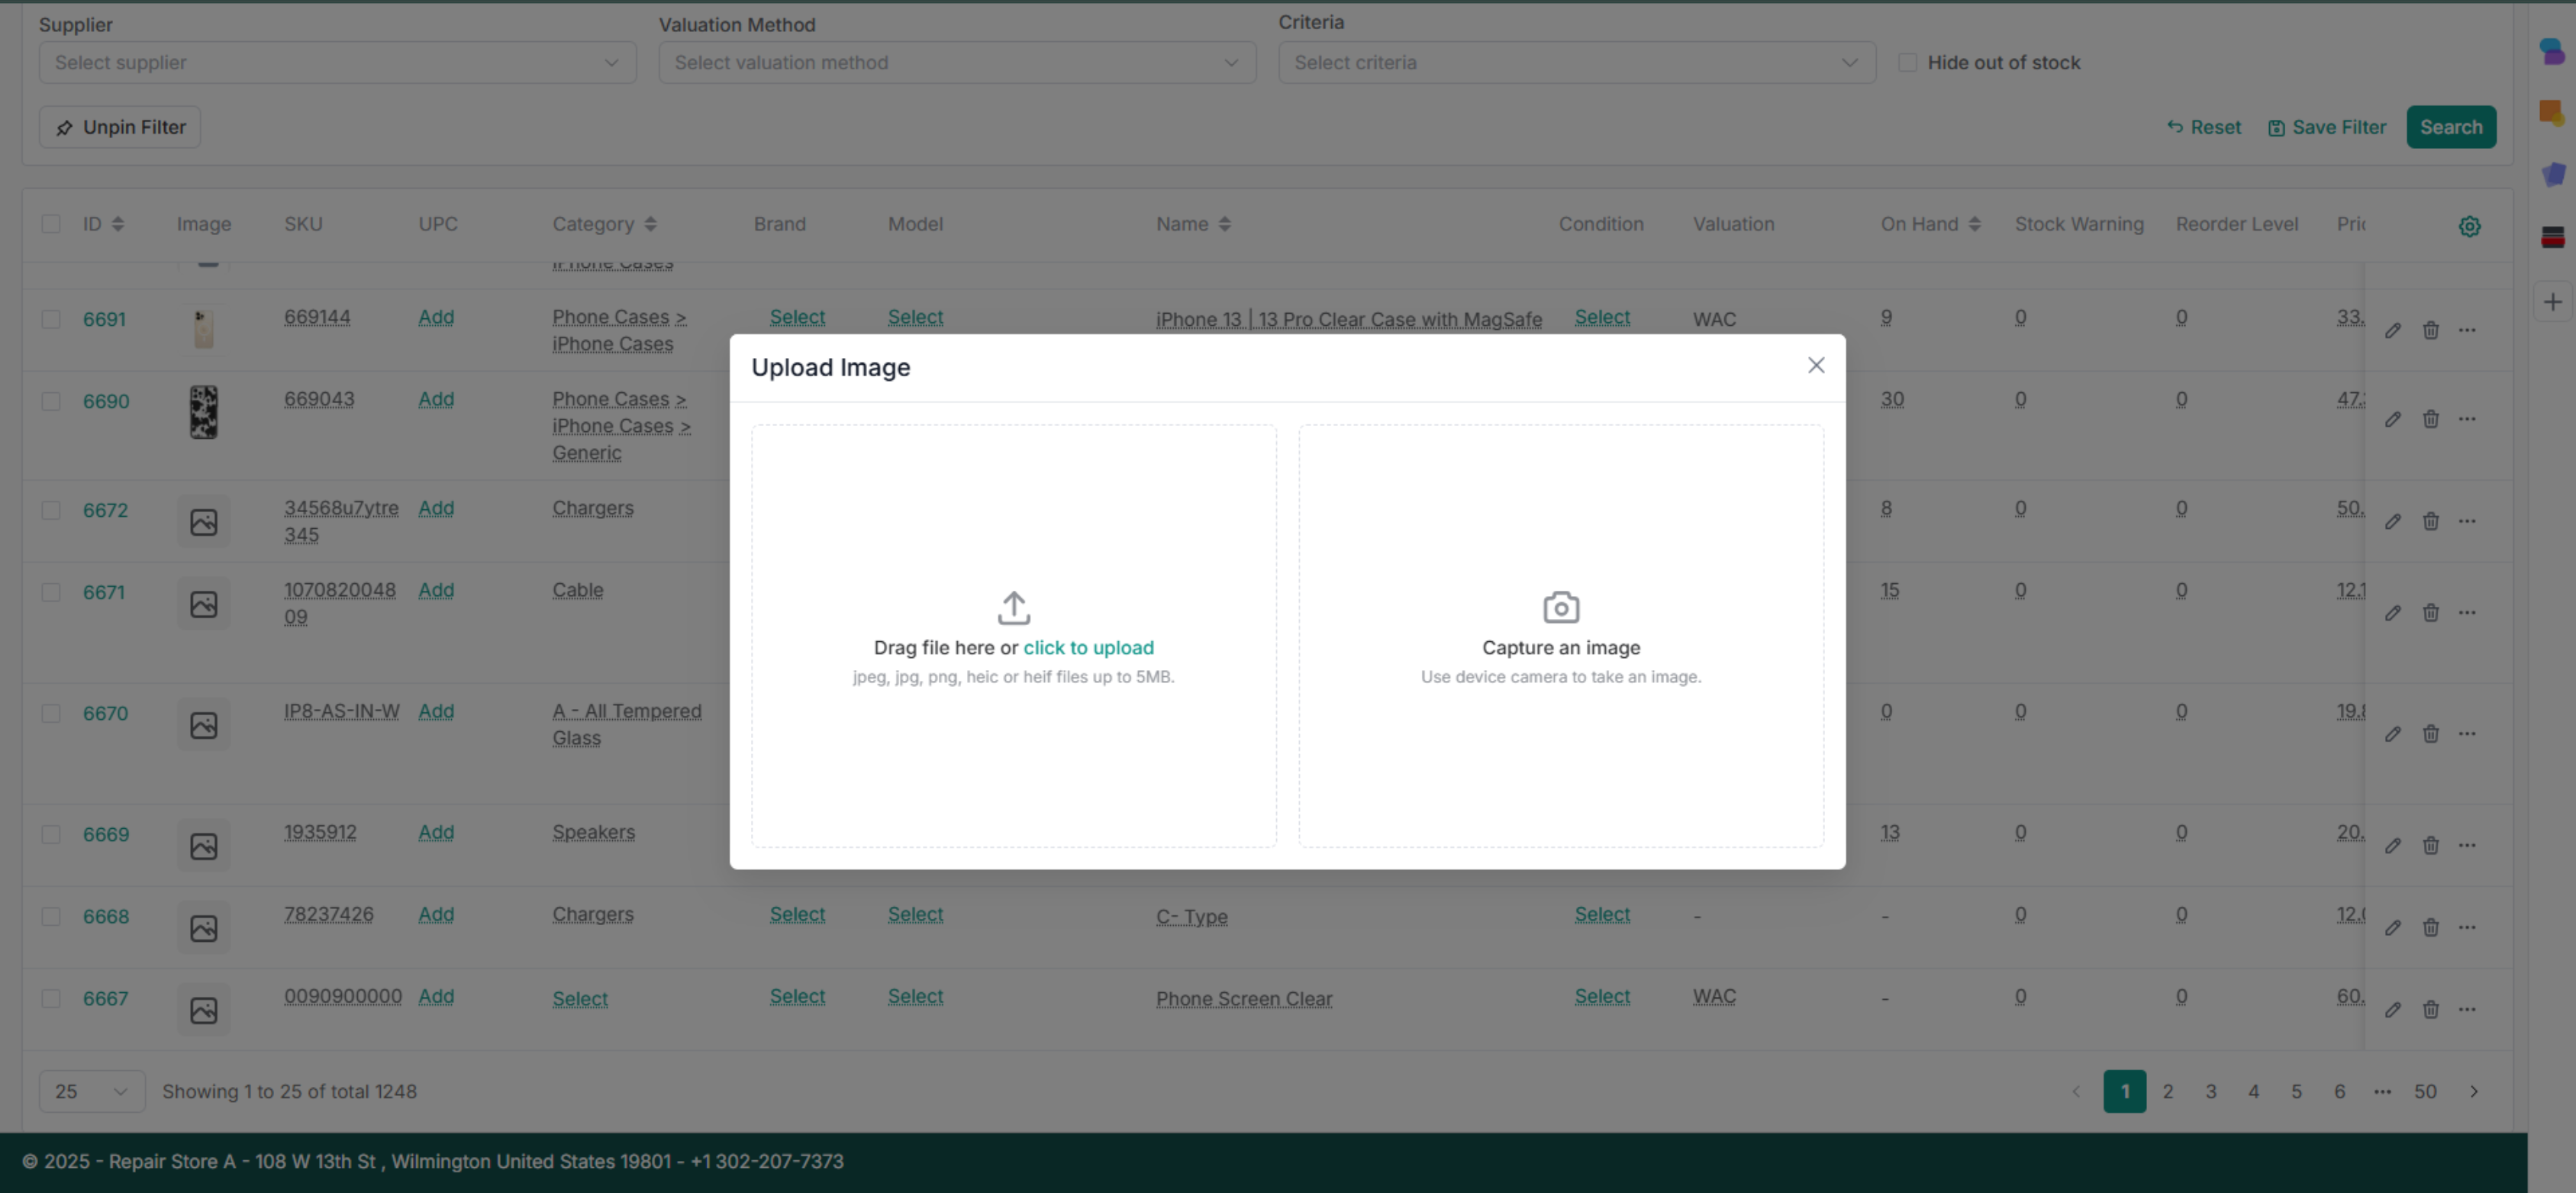Delete item 6691 with trash icon
Screen dimensions: 2576x1193
pyautogui.click(x=2430, y=331)
